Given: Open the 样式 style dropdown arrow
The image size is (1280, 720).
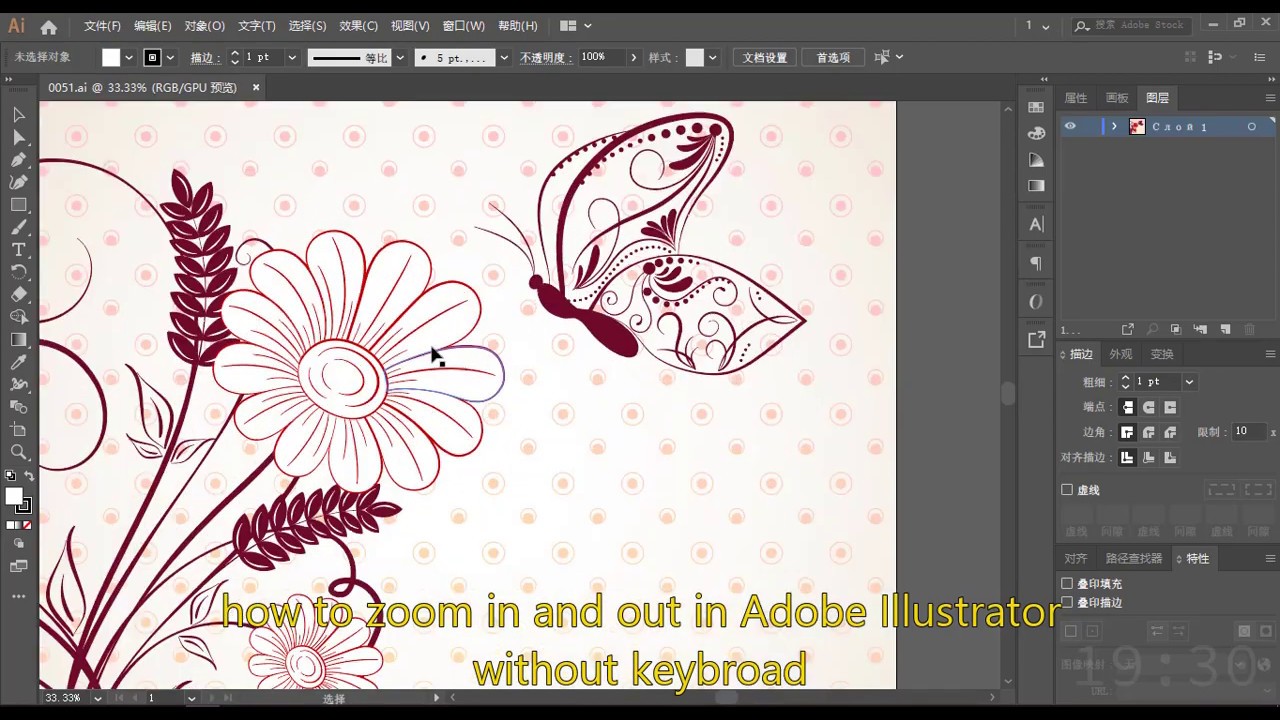Looking at the screenshot, I should click(x=712, y=58).
